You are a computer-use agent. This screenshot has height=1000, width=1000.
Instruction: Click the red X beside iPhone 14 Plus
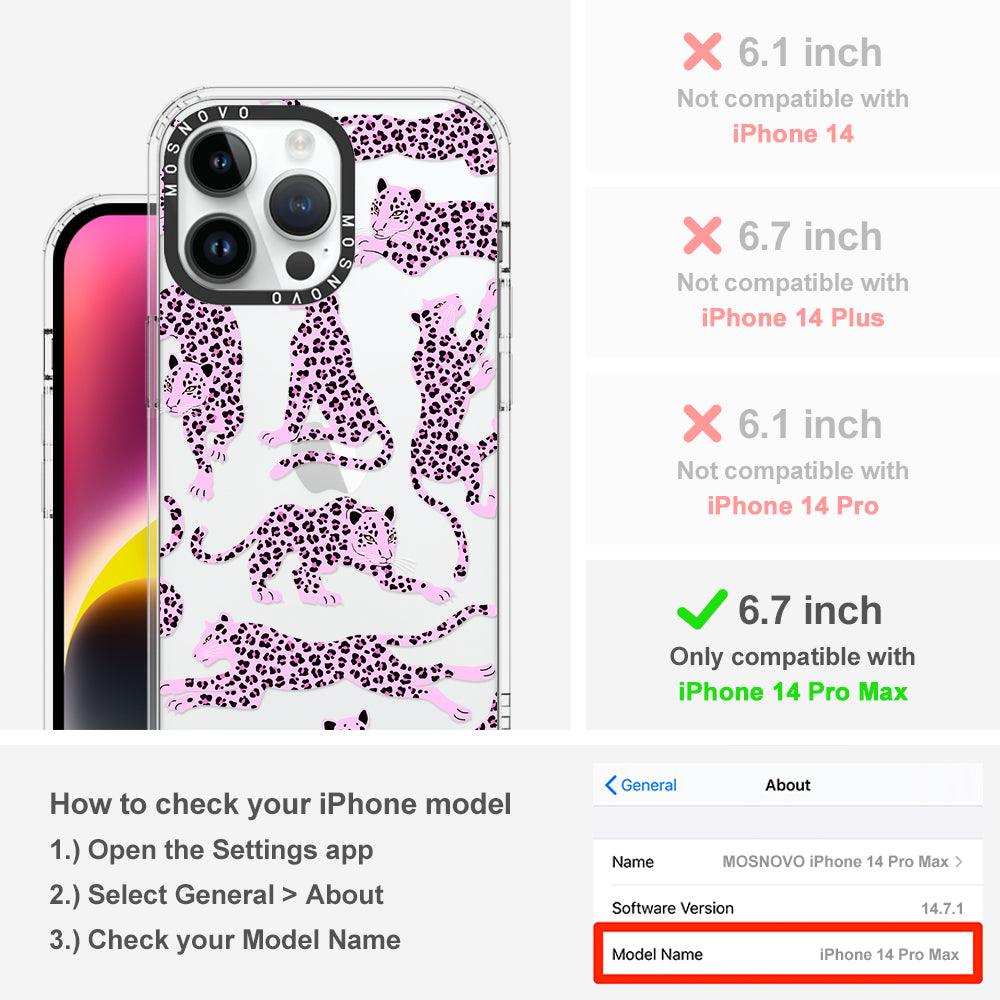point(702,235)
